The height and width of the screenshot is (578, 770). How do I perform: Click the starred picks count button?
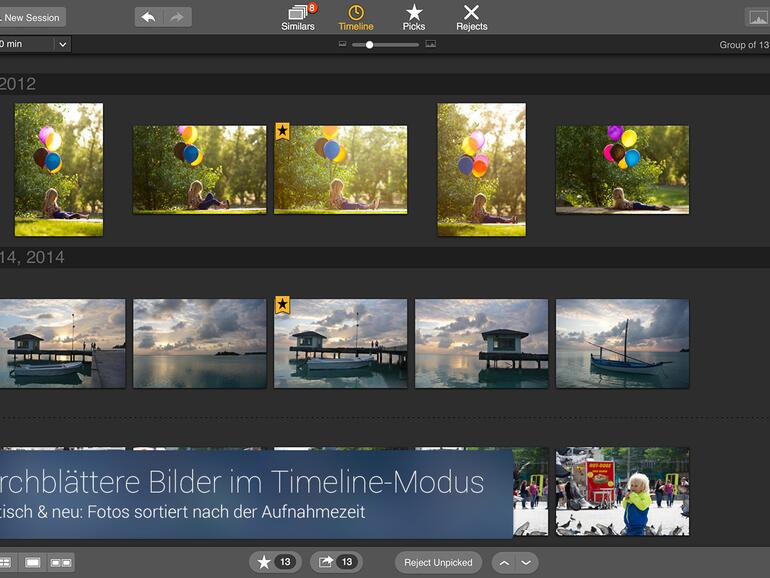pos(275,562)
